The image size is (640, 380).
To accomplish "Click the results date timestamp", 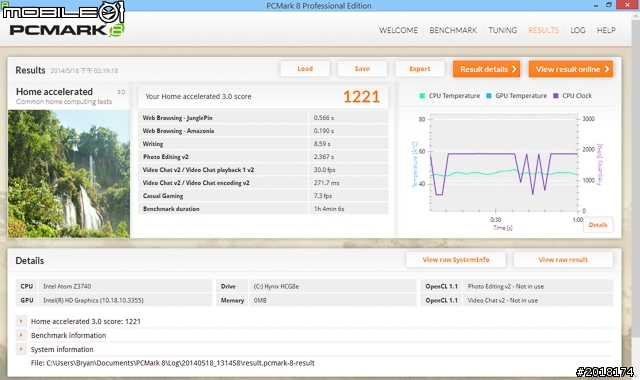I will 84,71.
